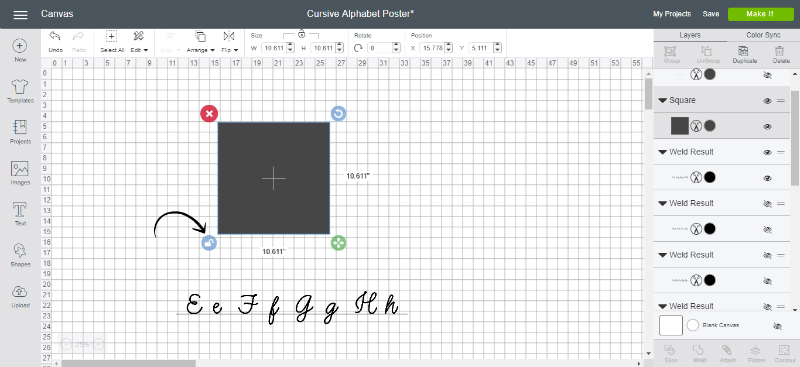The height and width of the screenshot is (367, 800).
Task: Switch to the Color Sync tab
Action: point(763,35)
